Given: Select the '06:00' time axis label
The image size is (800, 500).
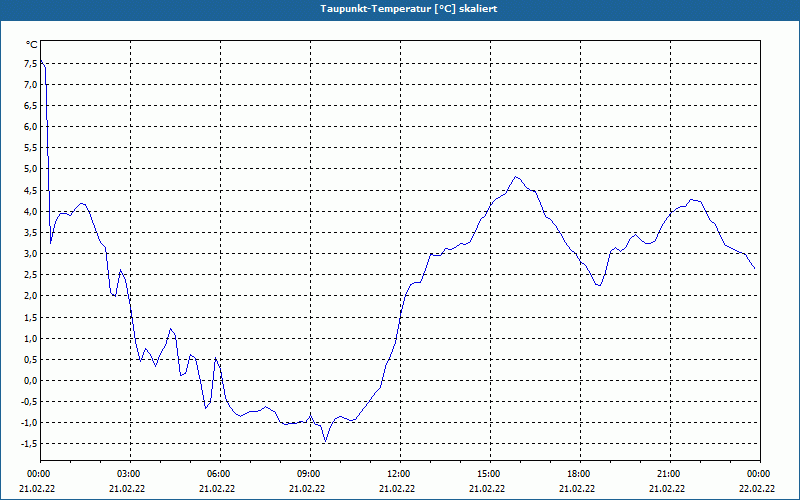Looking at the screenshot, I should pyautogui.click(x=220, y=474).
